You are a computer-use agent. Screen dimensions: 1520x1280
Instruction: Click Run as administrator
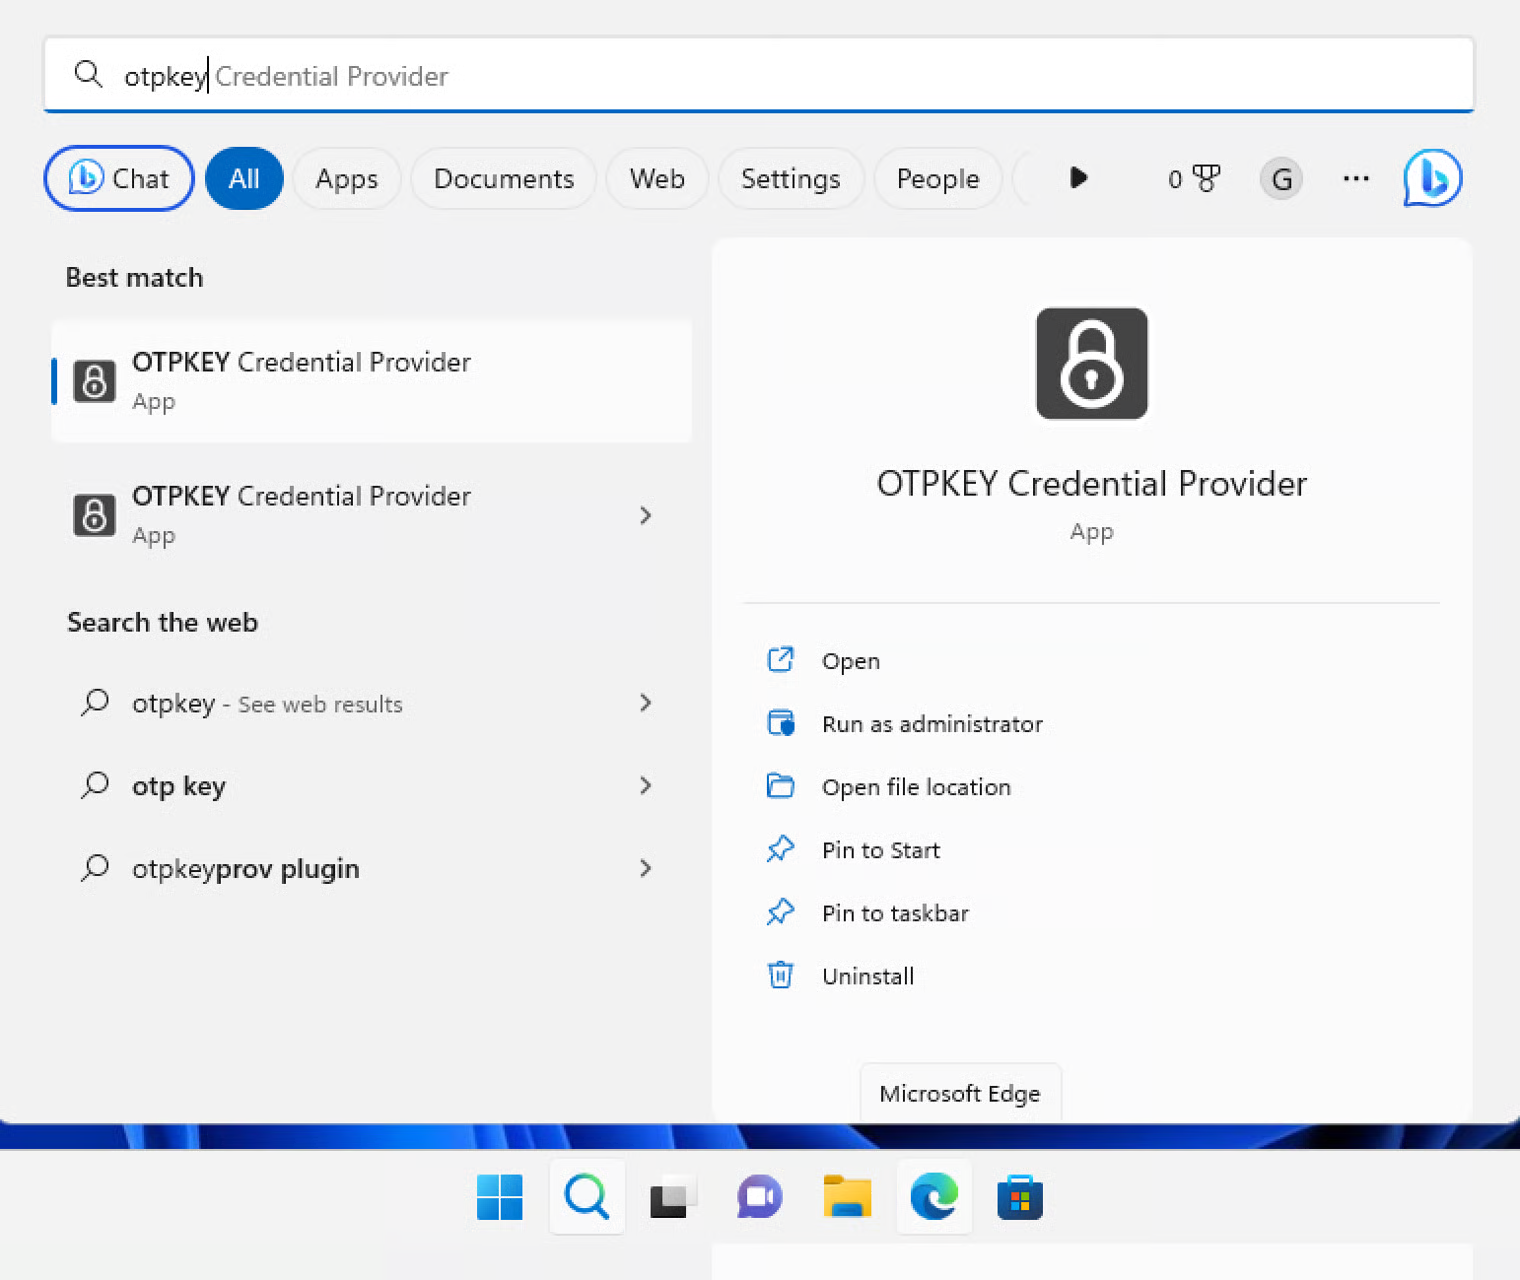[x=931, y=724]
